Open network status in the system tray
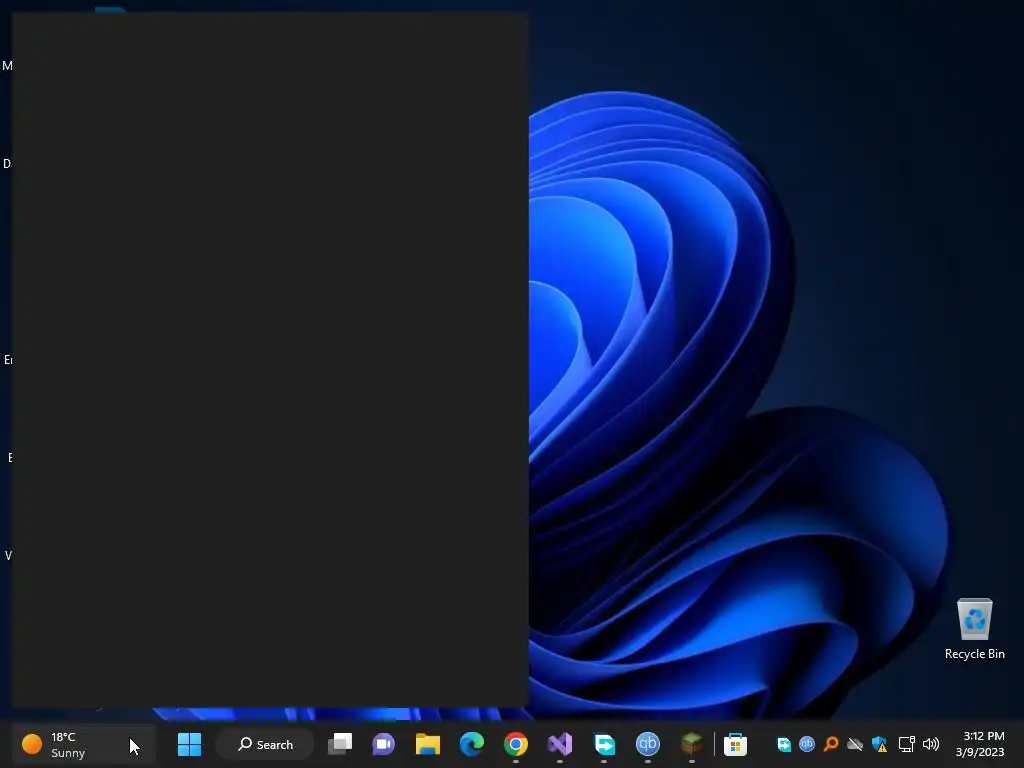This screenshot has width=1024, height=768. point(906,744)
